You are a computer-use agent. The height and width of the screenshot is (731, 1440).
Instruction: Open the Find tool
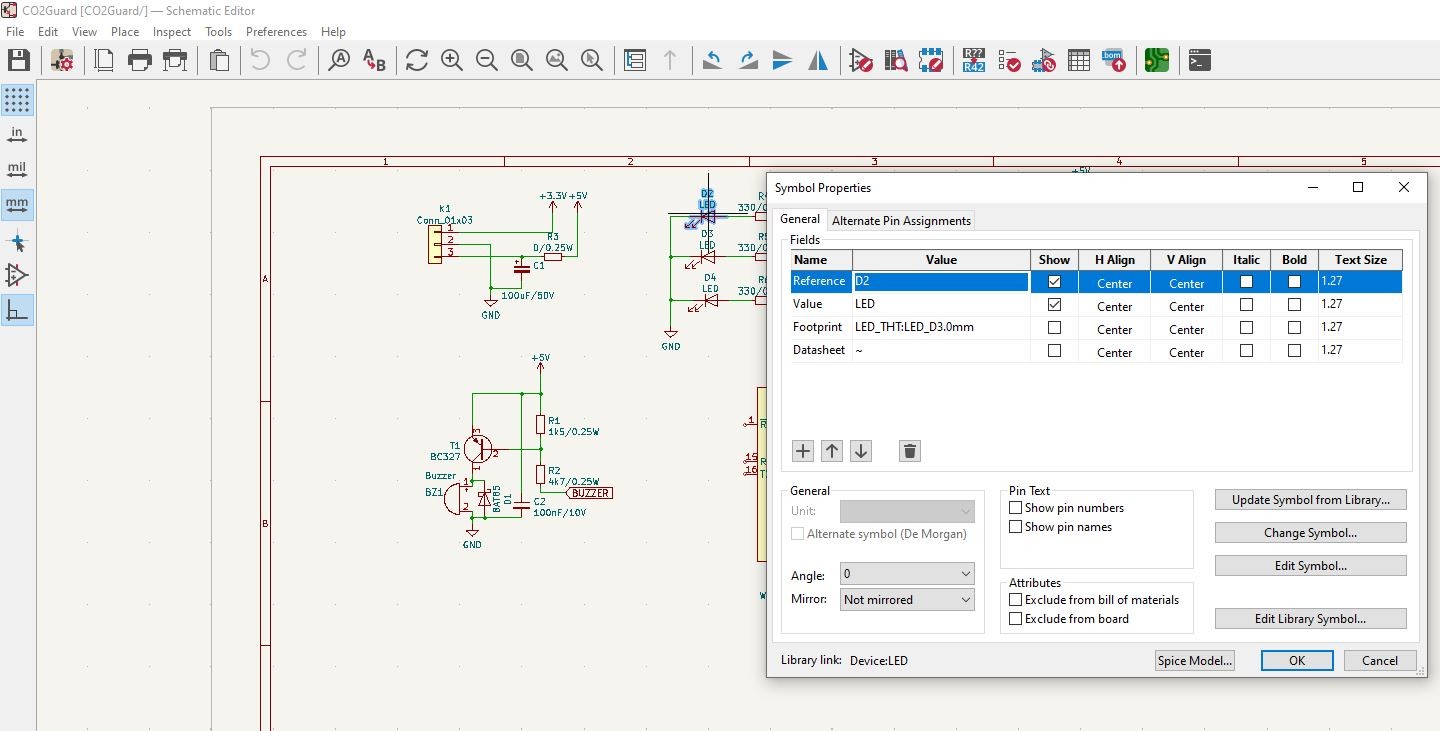[339, 61]
